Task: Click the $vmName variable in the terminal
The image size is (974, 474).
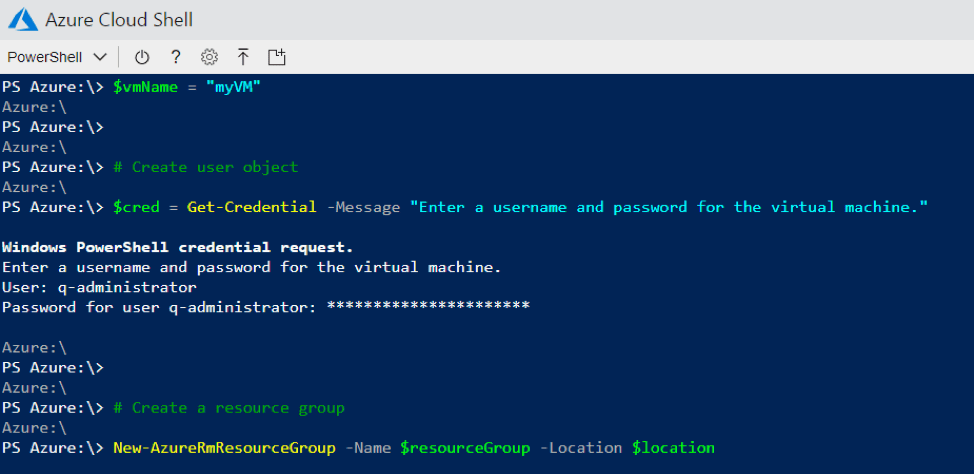Action: [145, 88]
